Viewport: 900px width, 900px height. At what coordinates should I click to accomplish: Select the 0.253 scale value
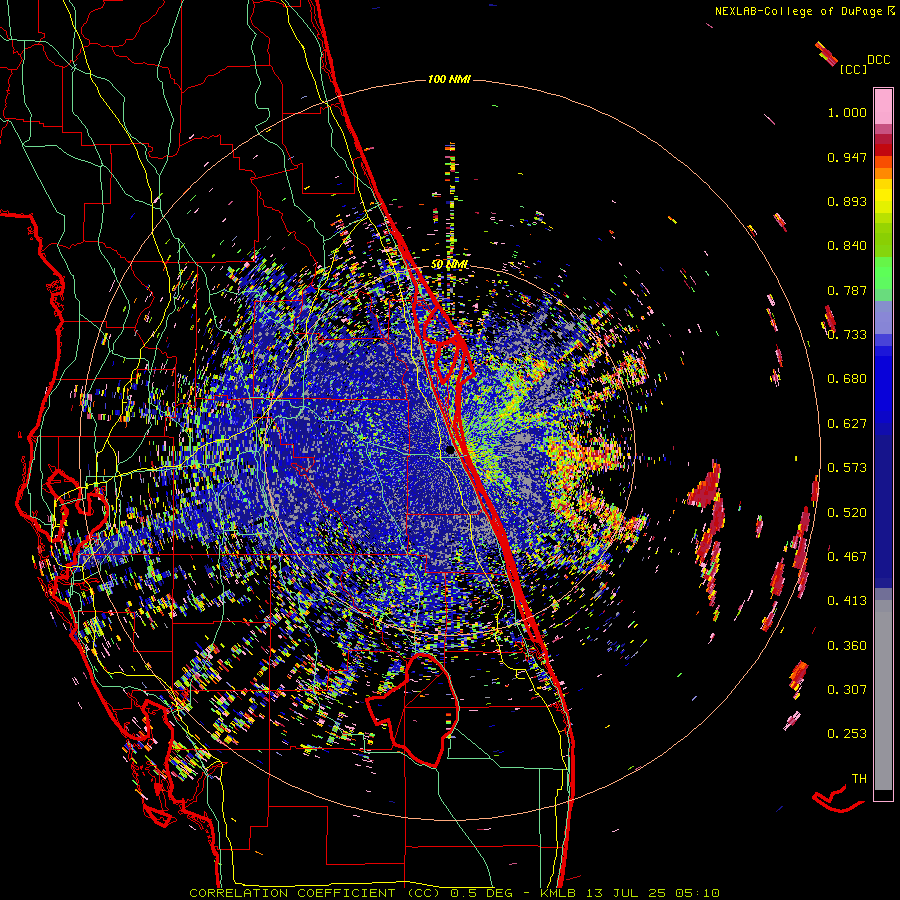pos(847,734)
